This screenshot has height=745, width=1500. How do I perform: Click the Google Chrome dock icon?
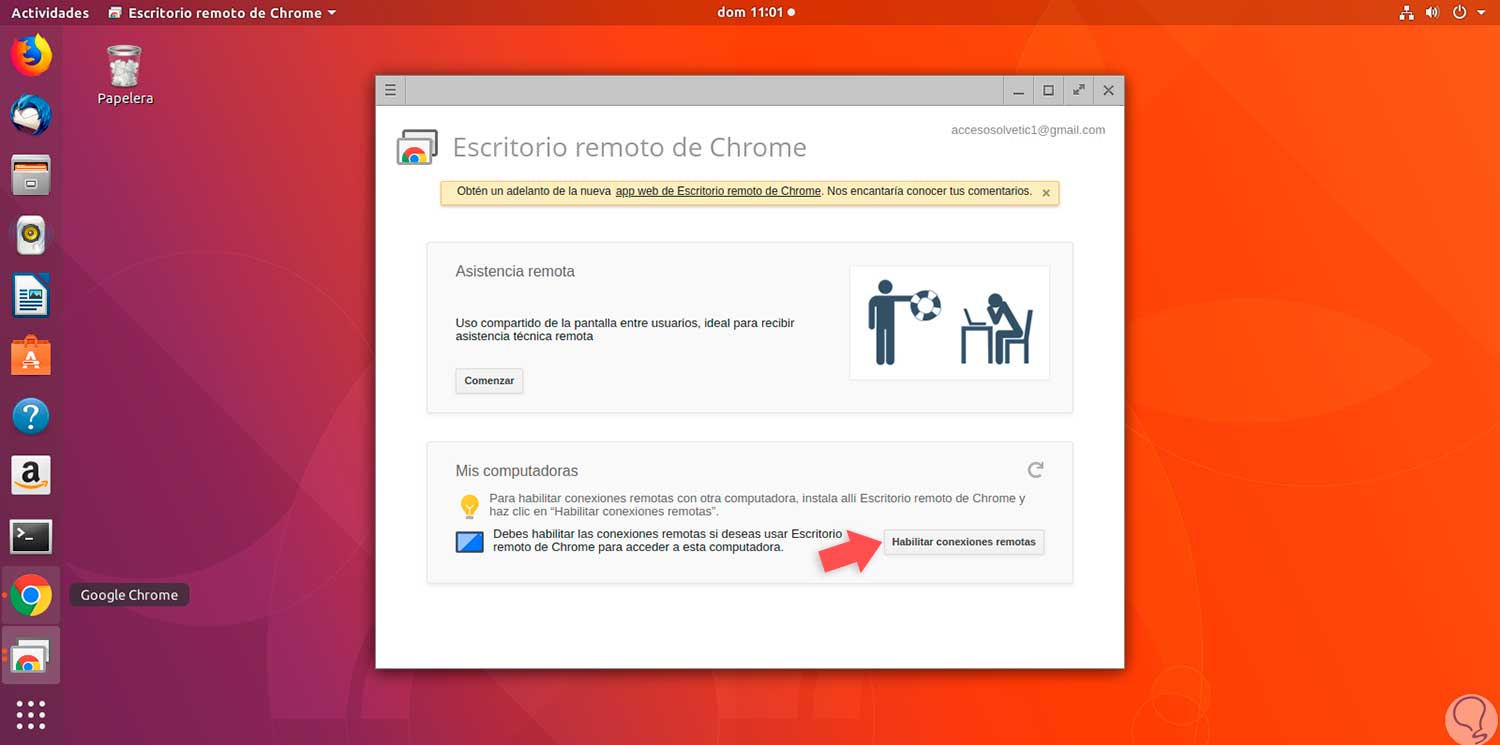(31, 596)
